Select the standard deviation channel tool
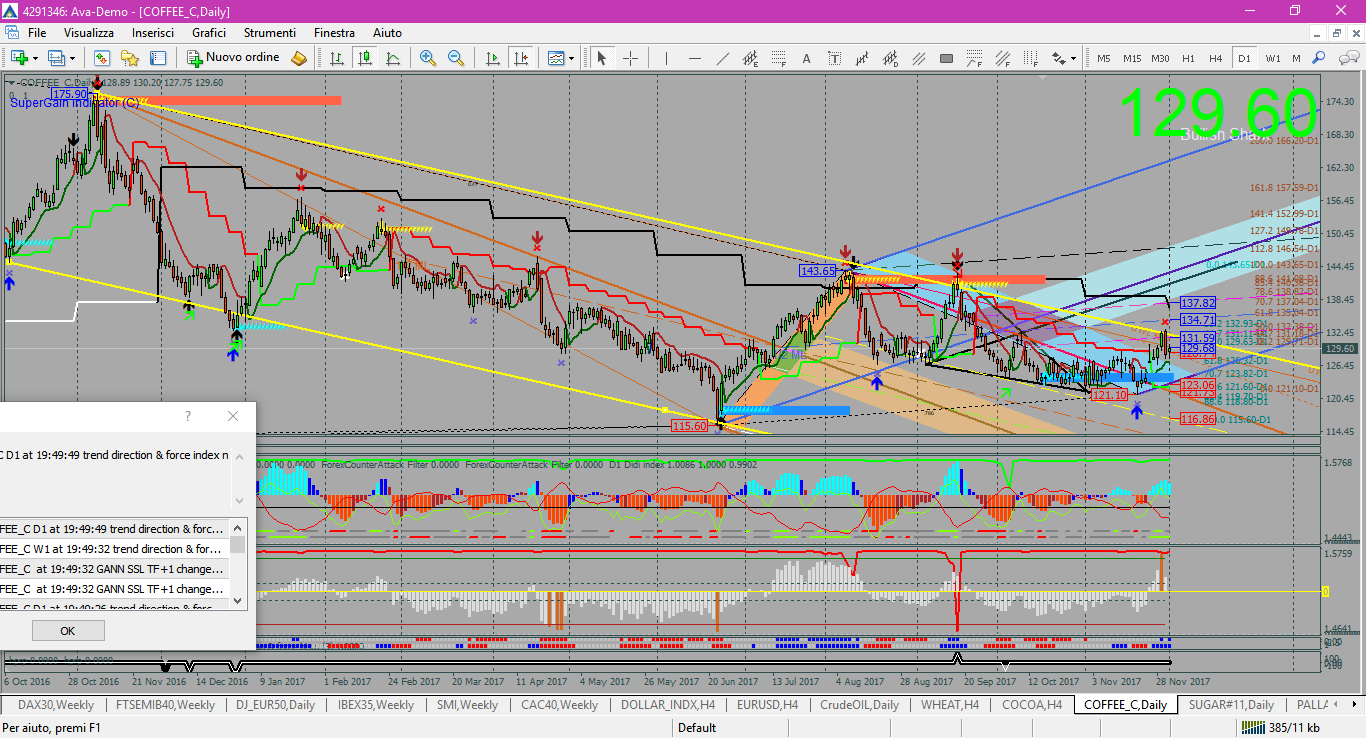 891,58
